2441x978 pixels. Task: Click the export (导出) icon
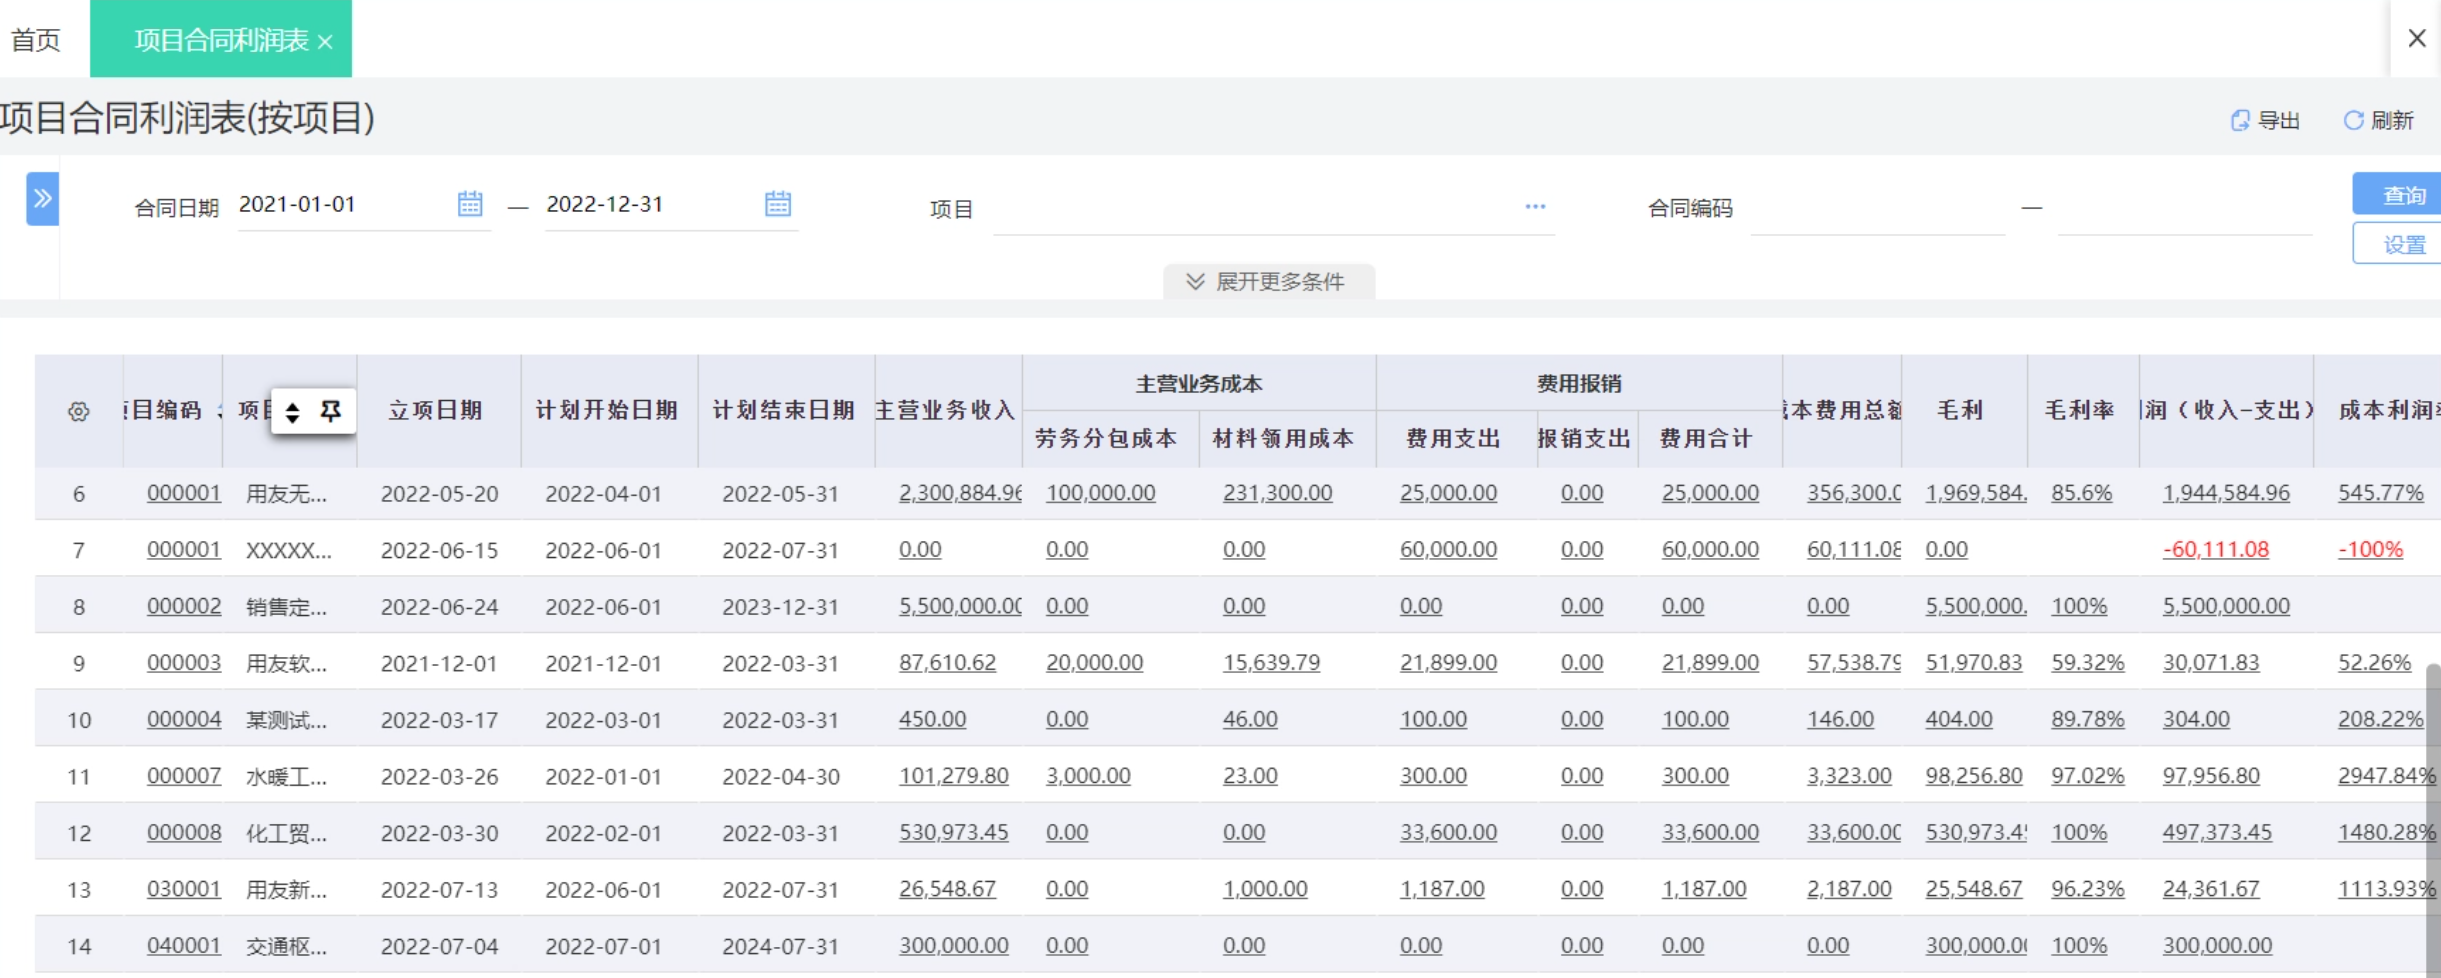pos(2240,120)
